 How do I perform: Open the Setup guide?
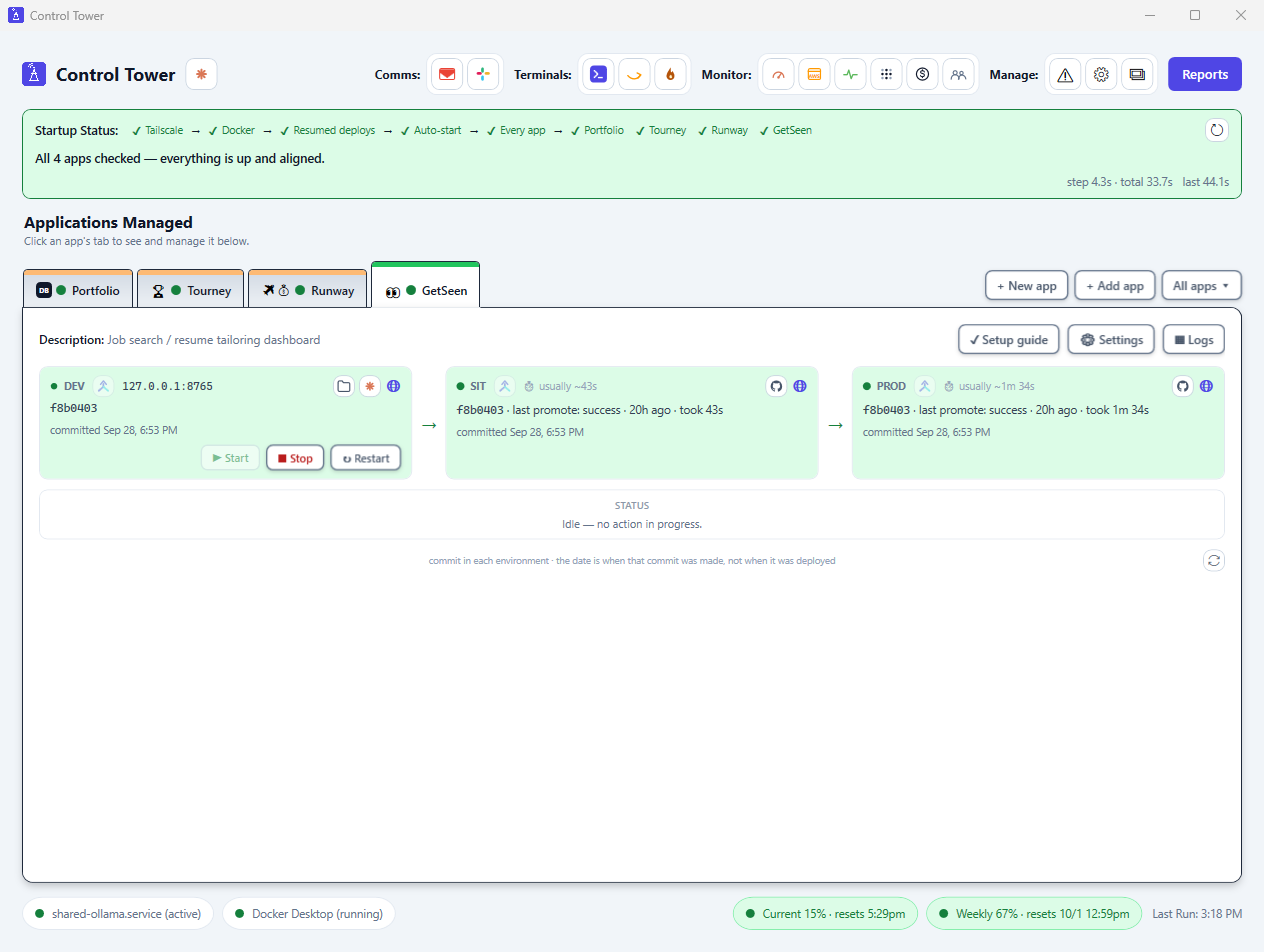click(1009, 339)
